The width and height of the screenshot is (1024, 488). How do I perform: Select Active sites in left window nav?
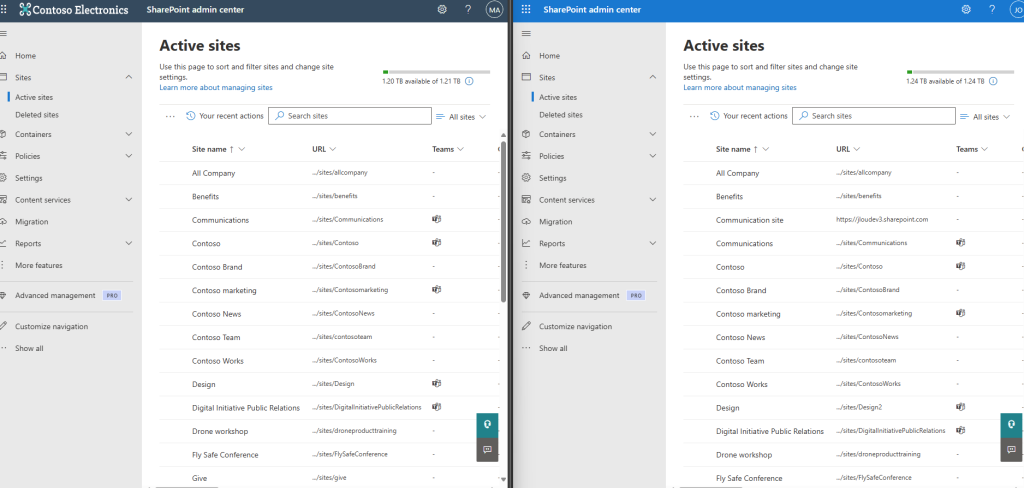click(x=34, y=97)
